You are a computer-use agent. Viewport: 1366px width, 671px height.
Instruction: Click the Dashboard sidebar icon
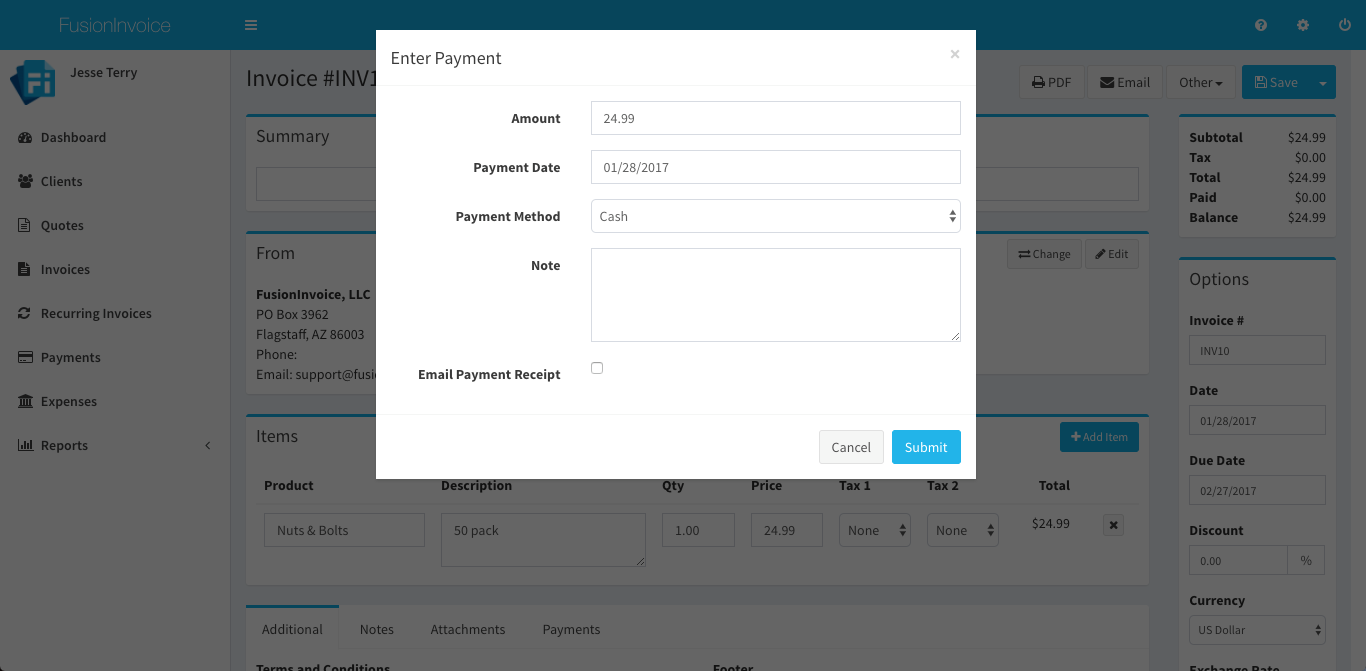point(25,138)
